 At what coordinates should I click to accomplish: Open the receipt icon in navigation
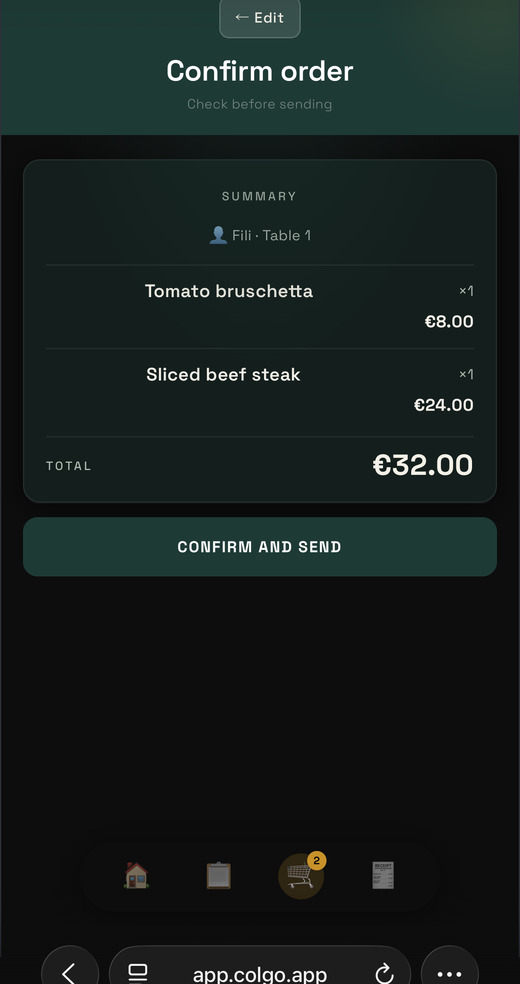coord(383,875)
